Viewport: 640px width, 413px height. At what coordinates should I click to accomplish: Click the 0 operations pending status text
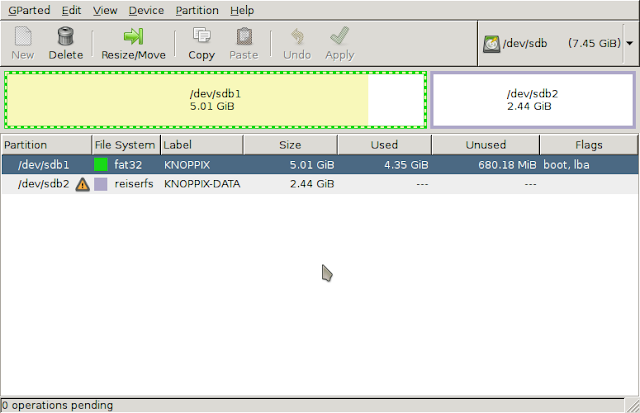pos(58,405)
